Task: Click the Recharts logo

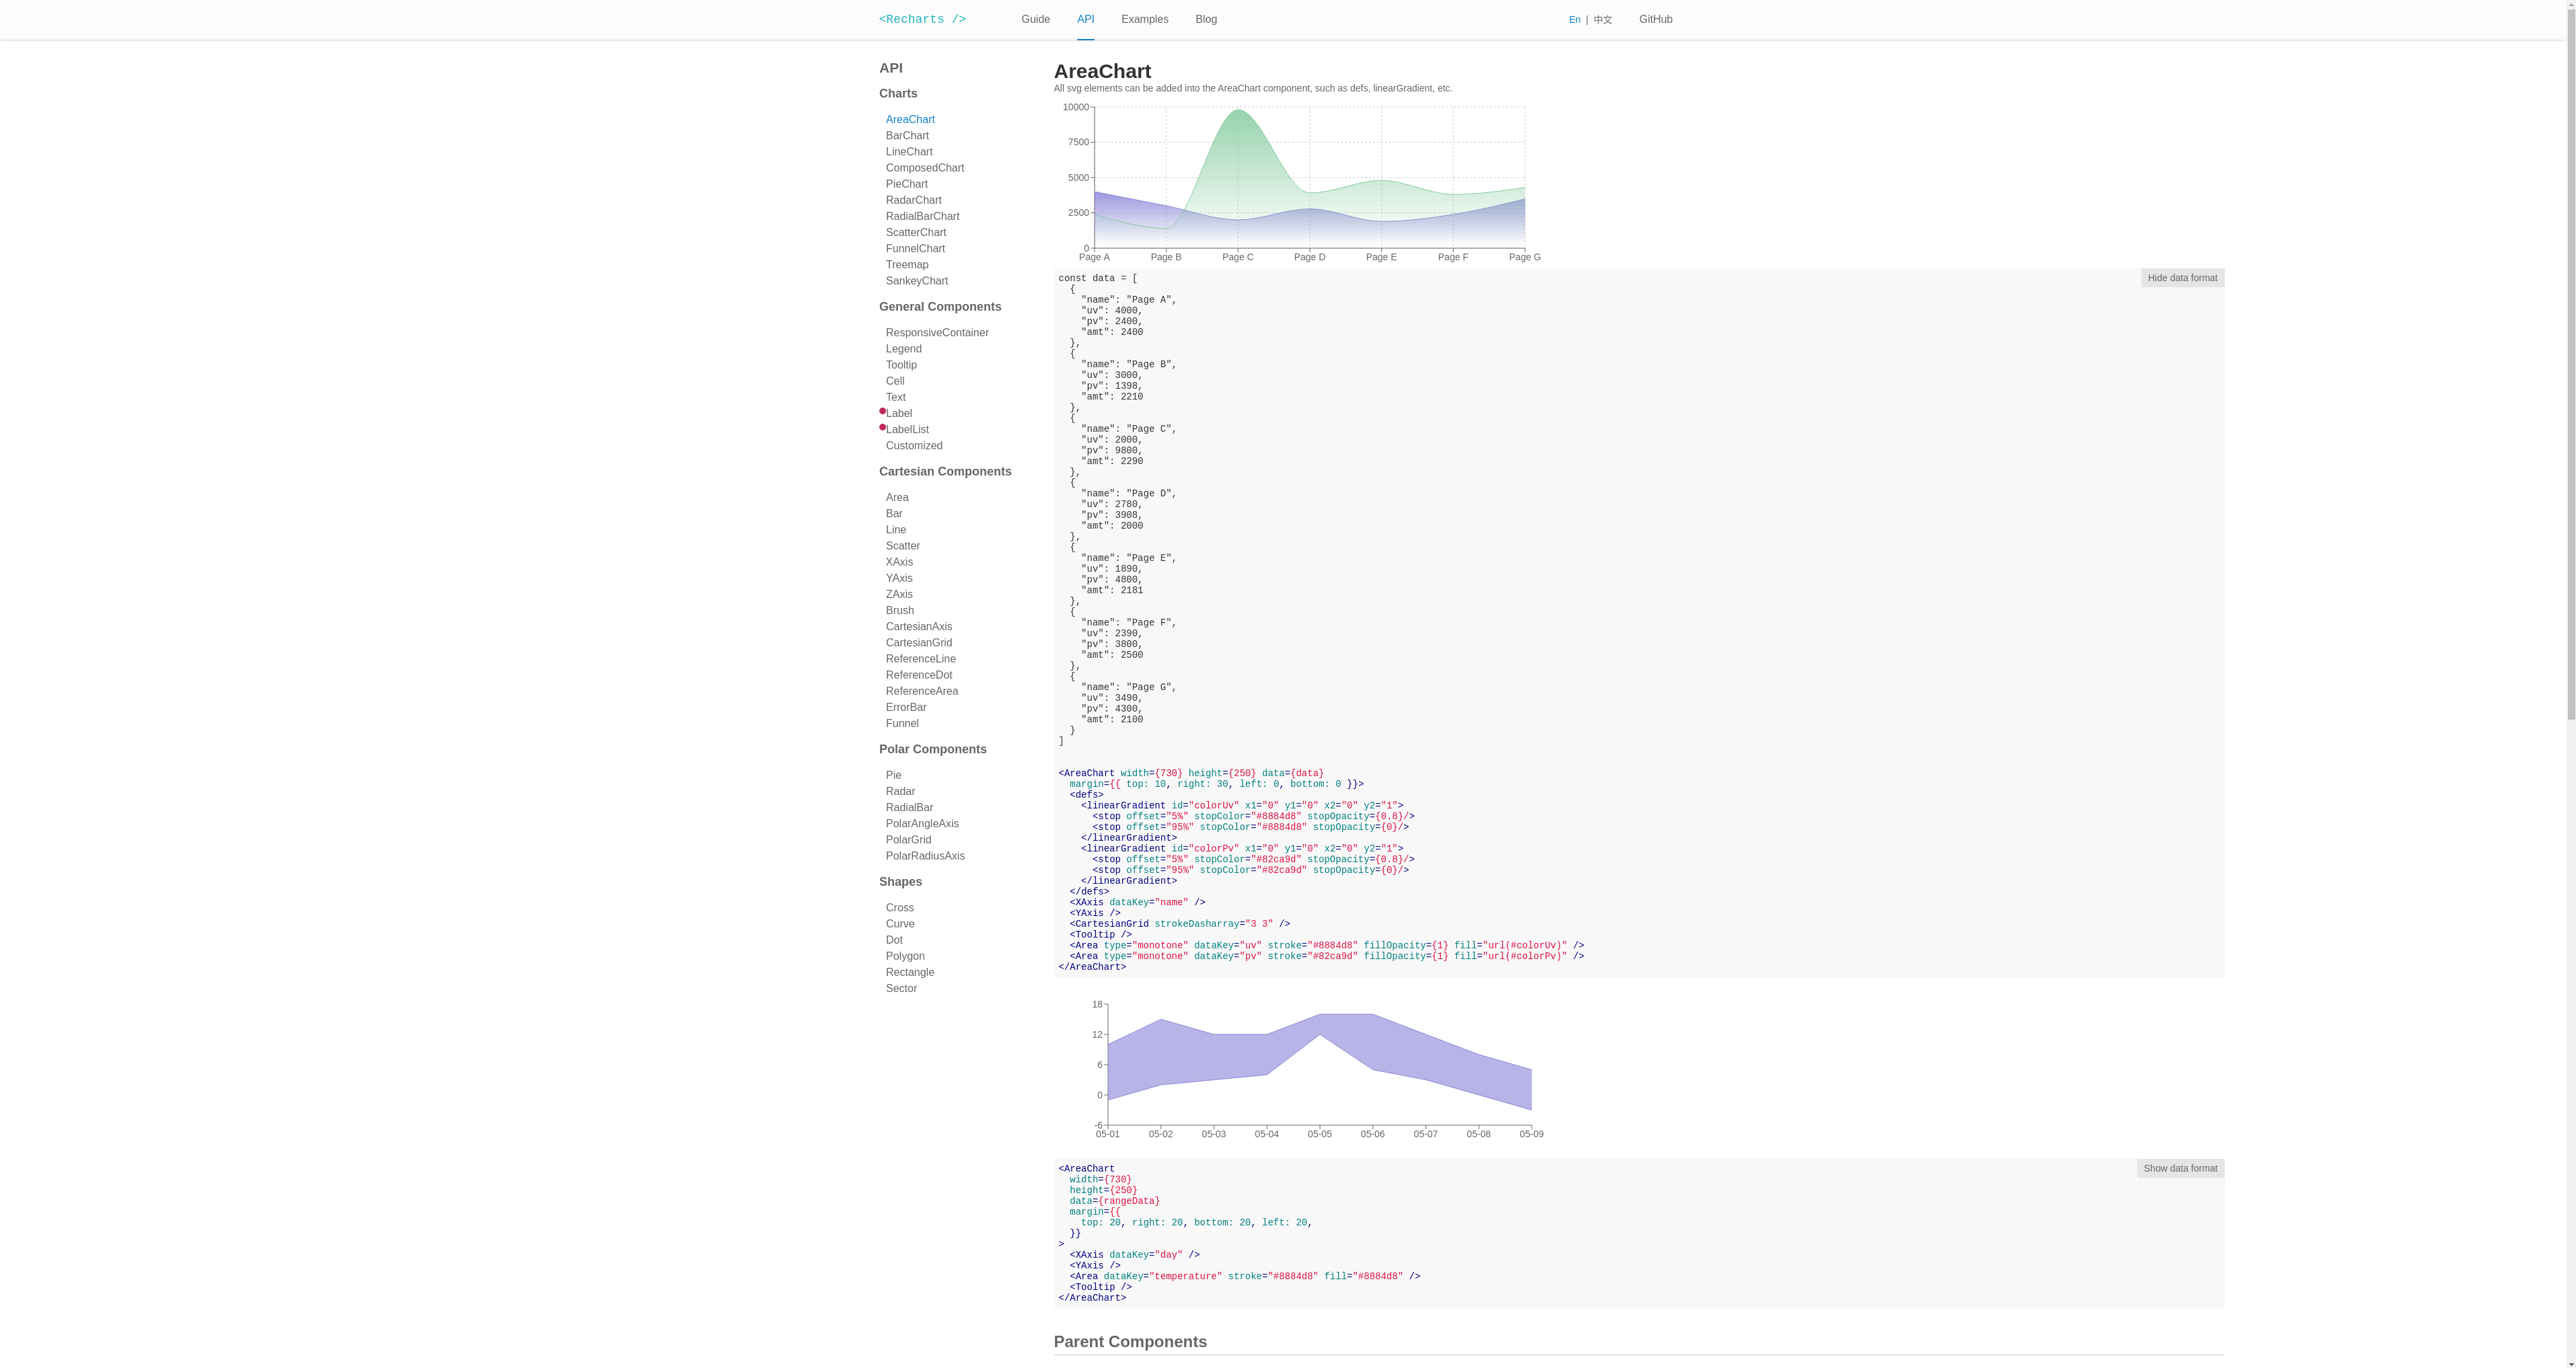Action: pos(921,19)
